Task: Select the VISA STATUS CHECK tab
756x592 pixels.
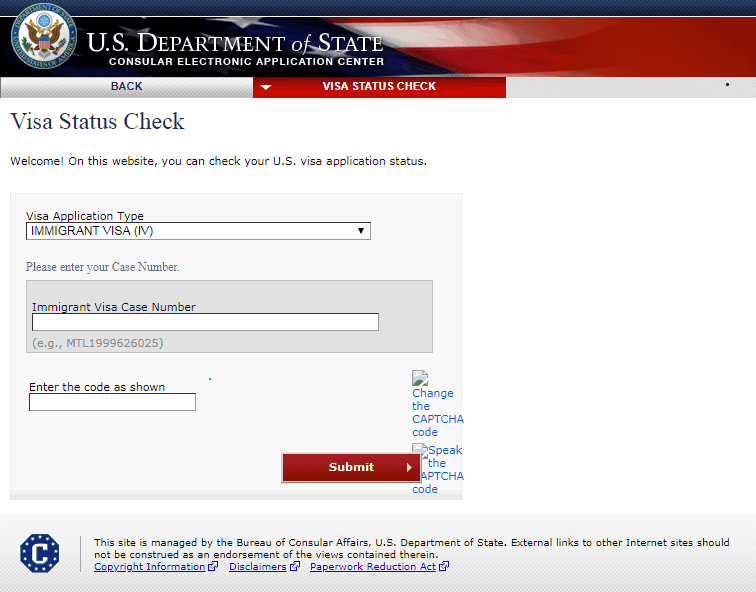Action: 379,87
